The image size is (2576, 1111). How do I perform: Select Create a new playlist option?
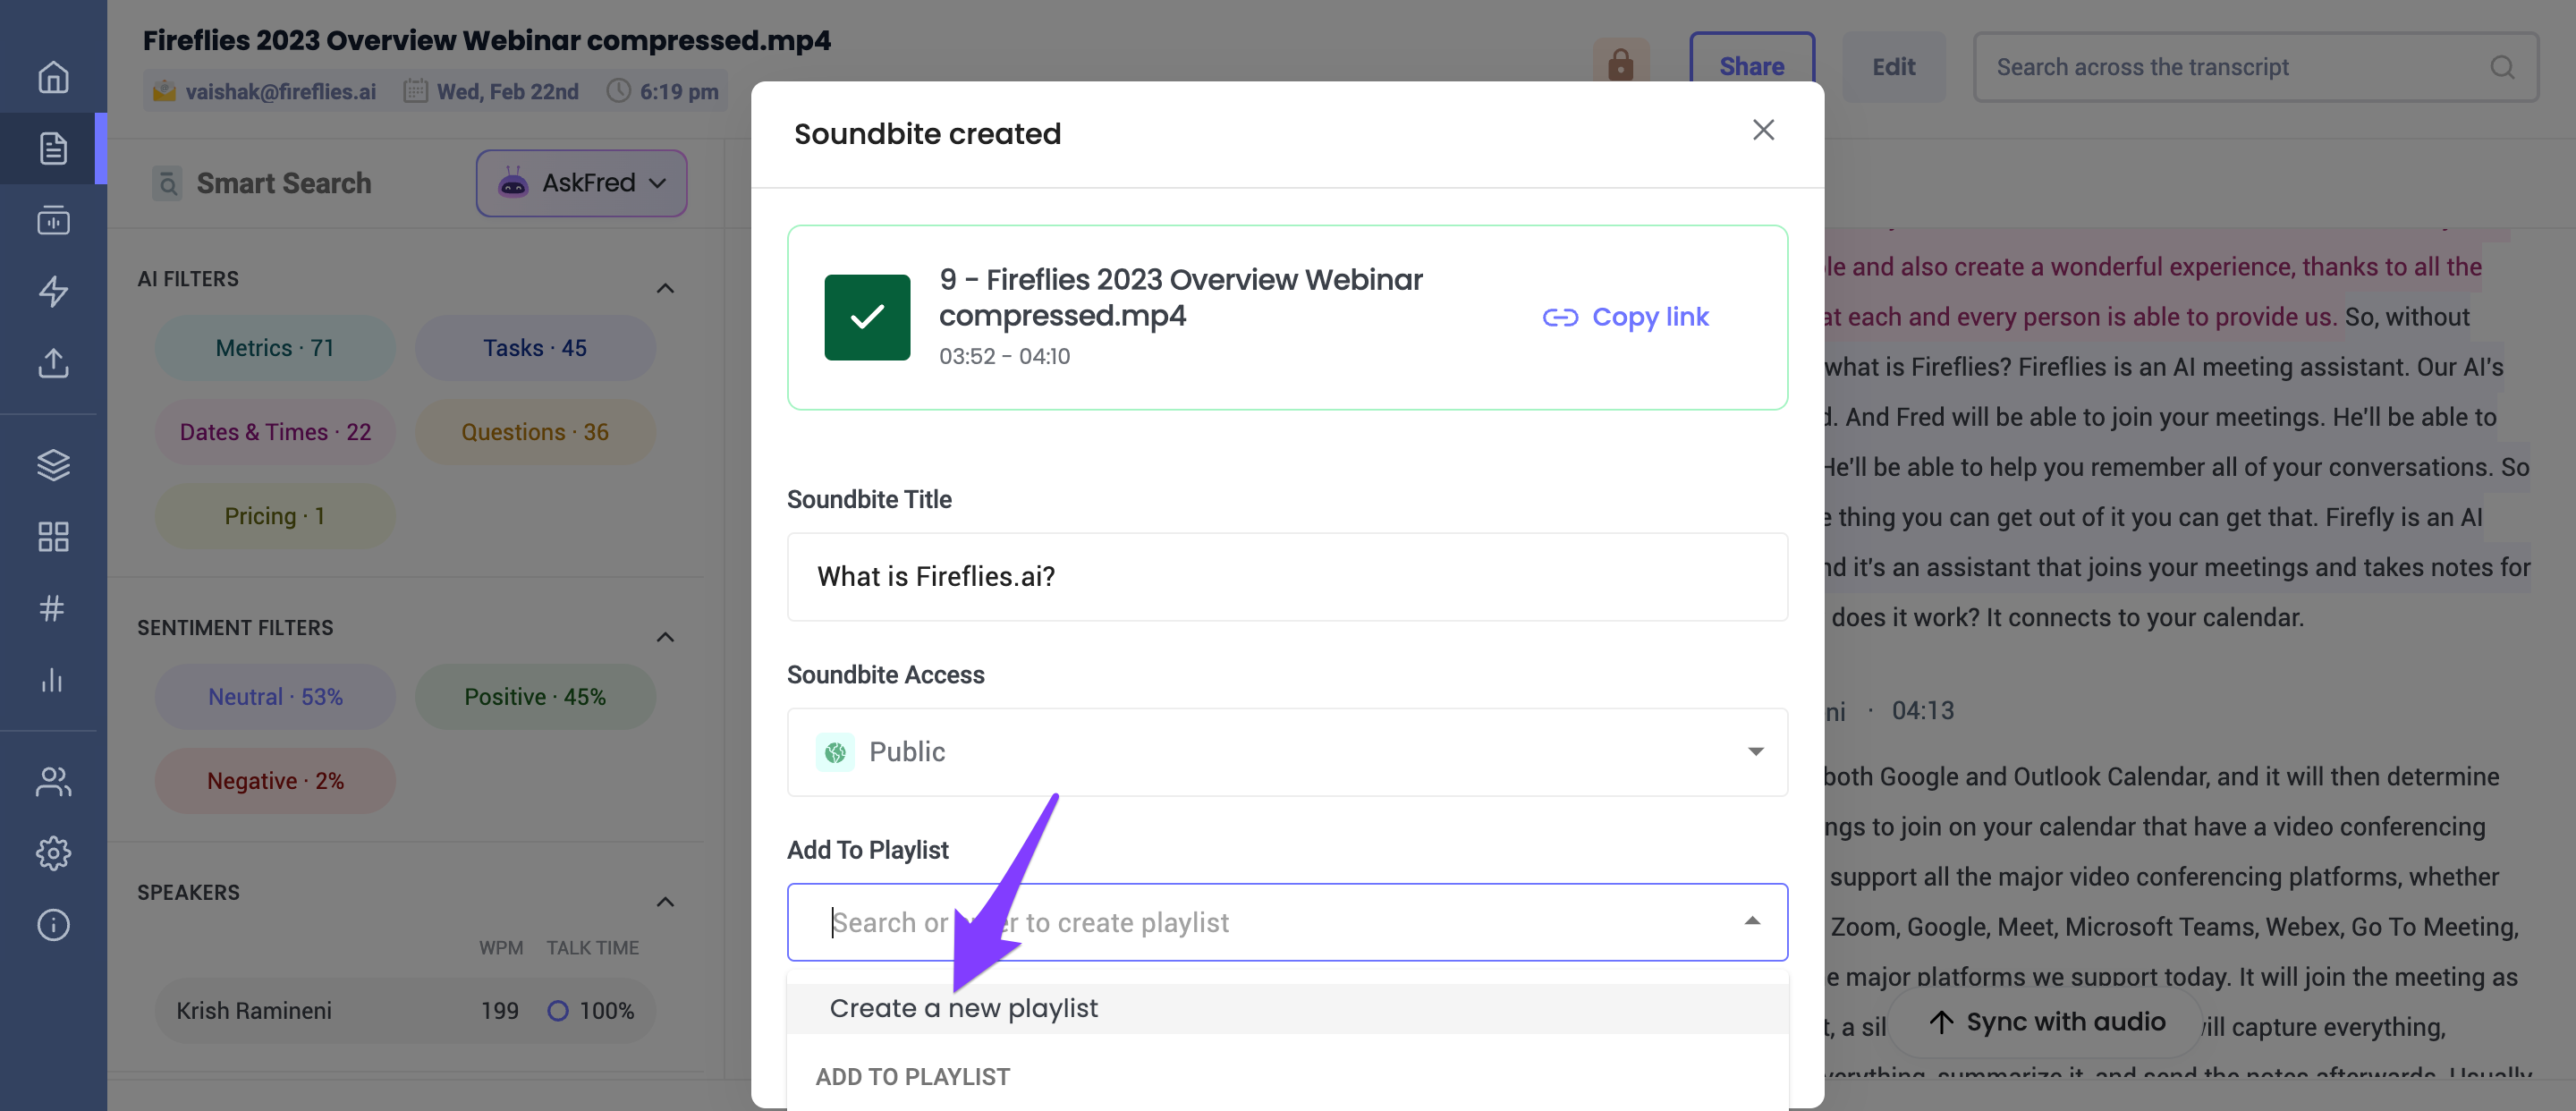1287,1008
